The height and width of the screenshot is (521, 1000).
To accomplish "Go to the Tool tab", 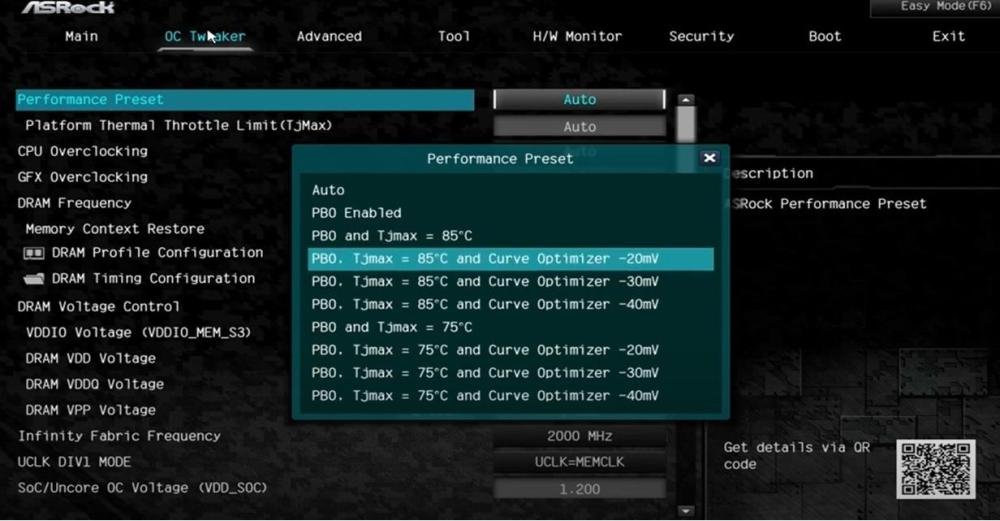I will point(453,36).
